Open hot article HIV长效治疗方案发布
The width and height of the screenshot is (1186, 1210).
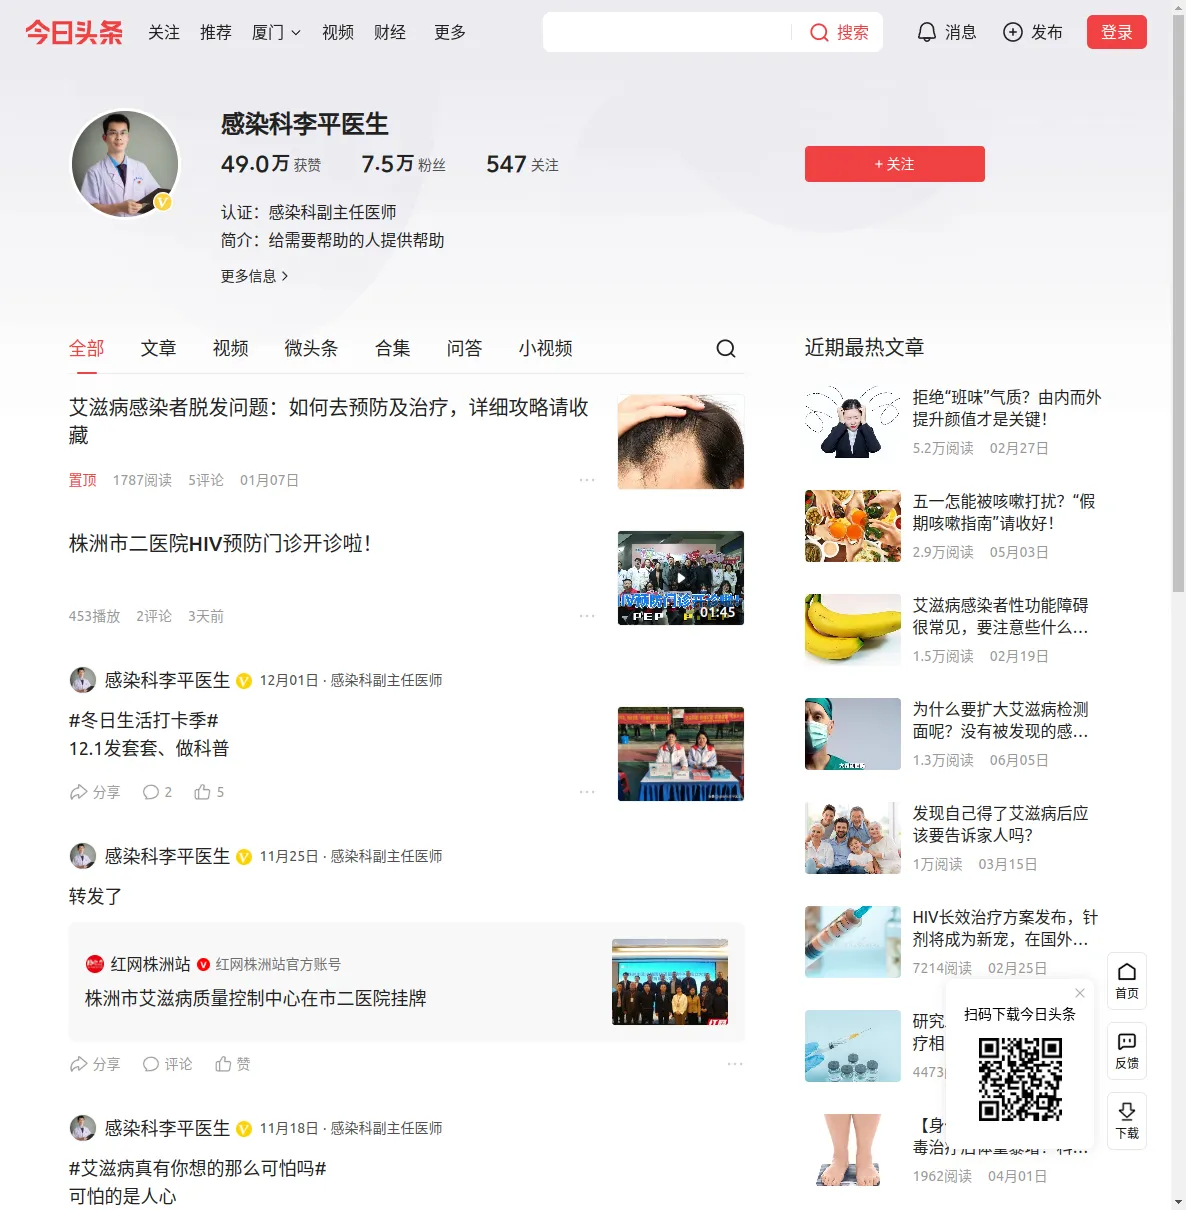(x=1005, y=928)
